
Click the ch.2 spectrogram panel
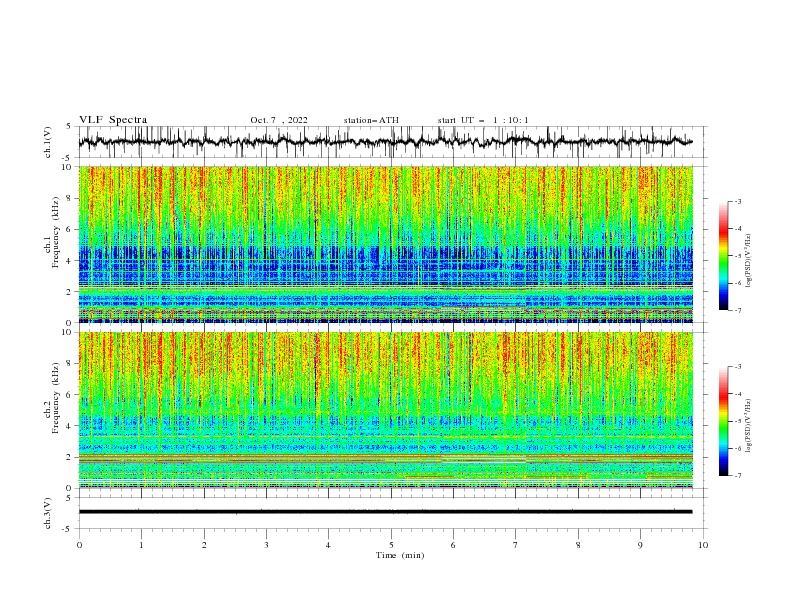click(385, 410)
